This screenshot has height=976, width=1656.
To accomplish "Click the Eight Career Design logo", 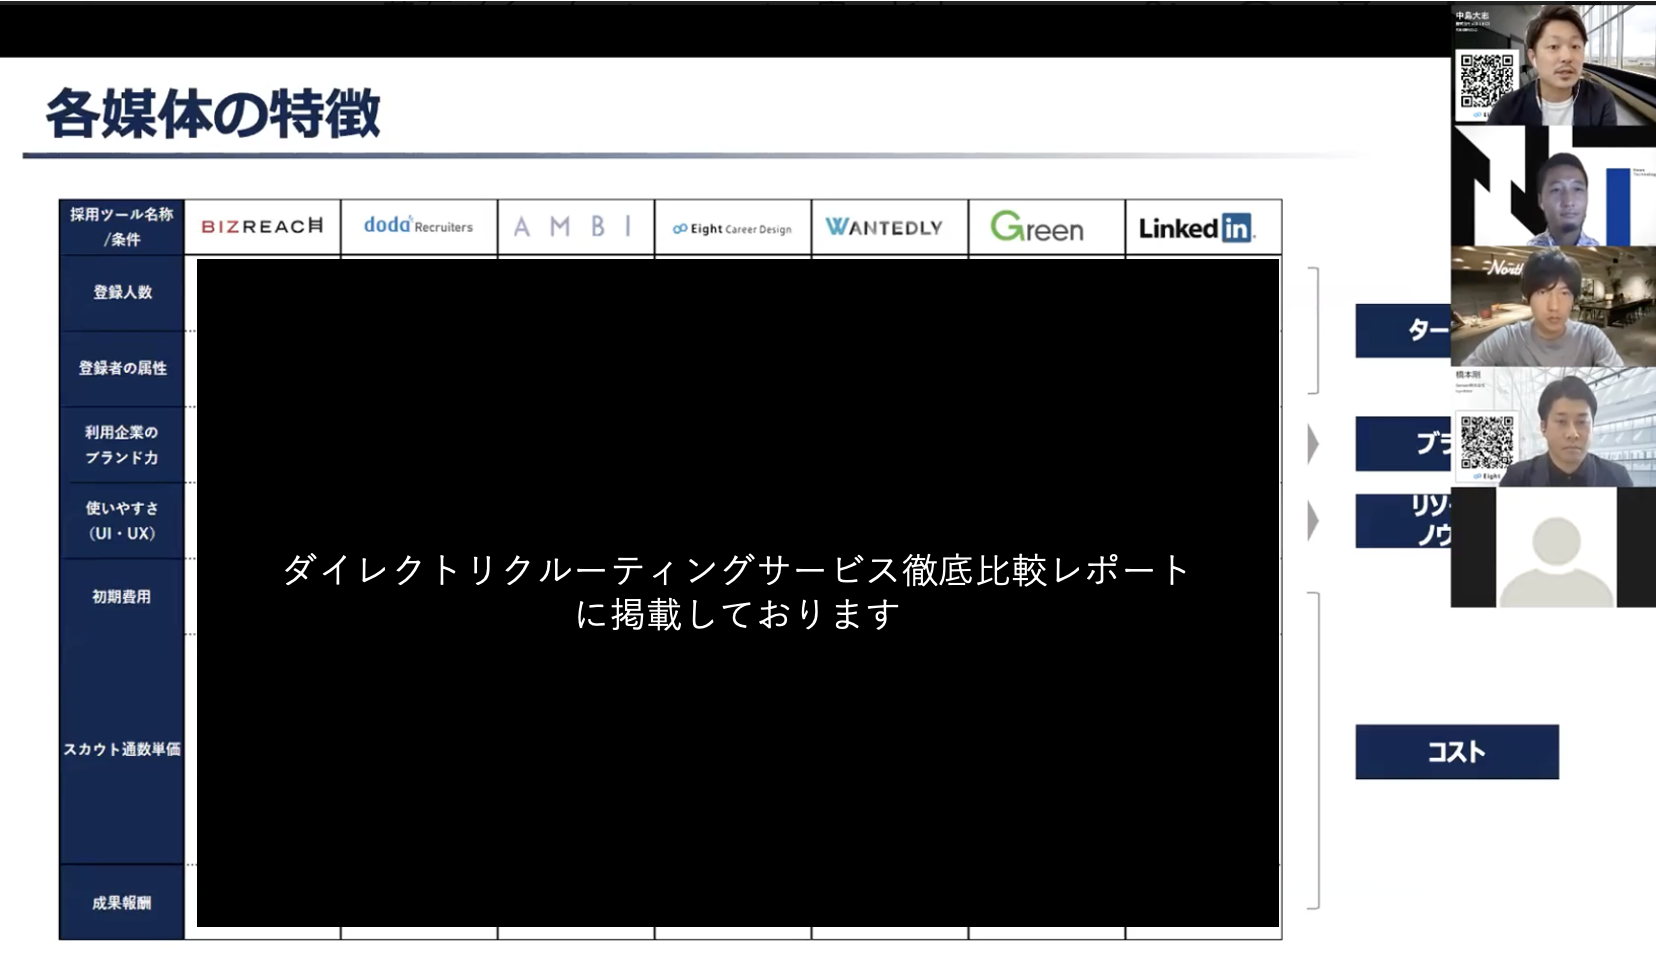I will pyautogui.click(x=732, y=229).
